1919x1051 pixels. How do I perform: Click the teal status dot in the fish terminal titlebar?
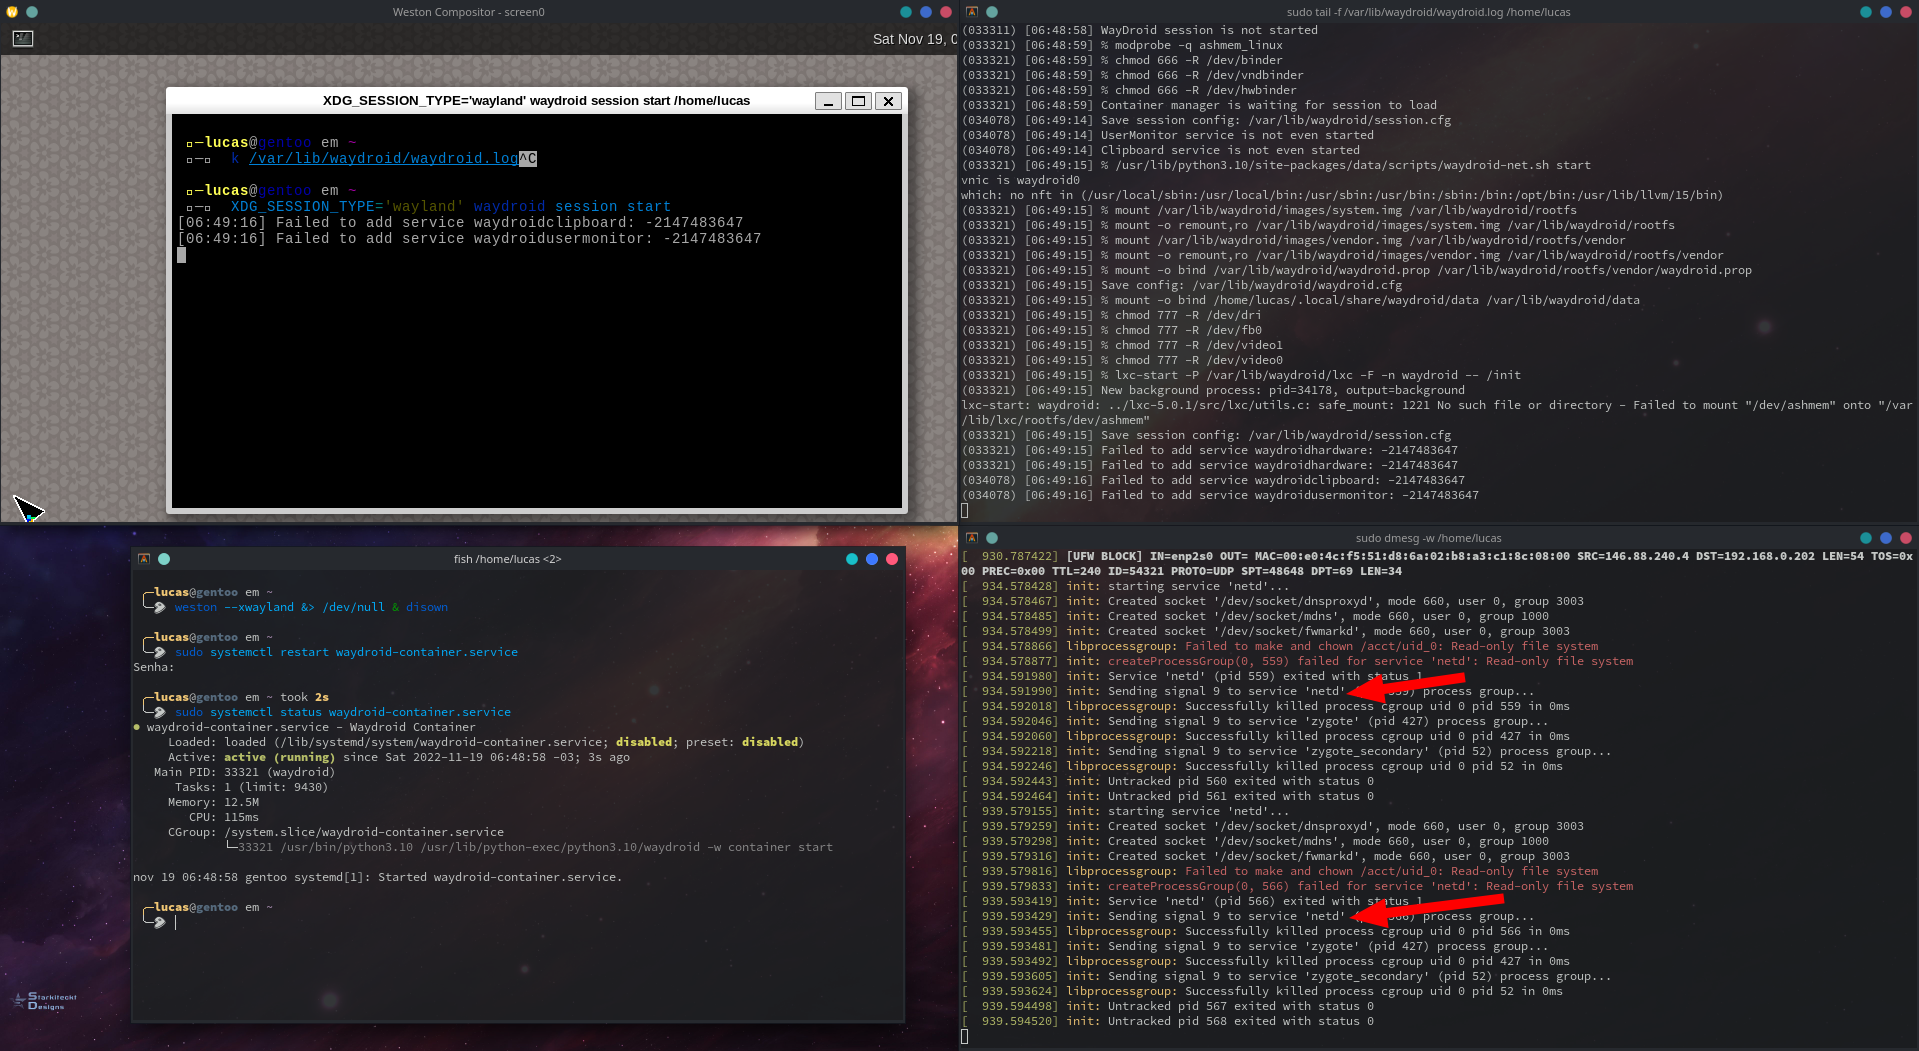click(164, 559)
